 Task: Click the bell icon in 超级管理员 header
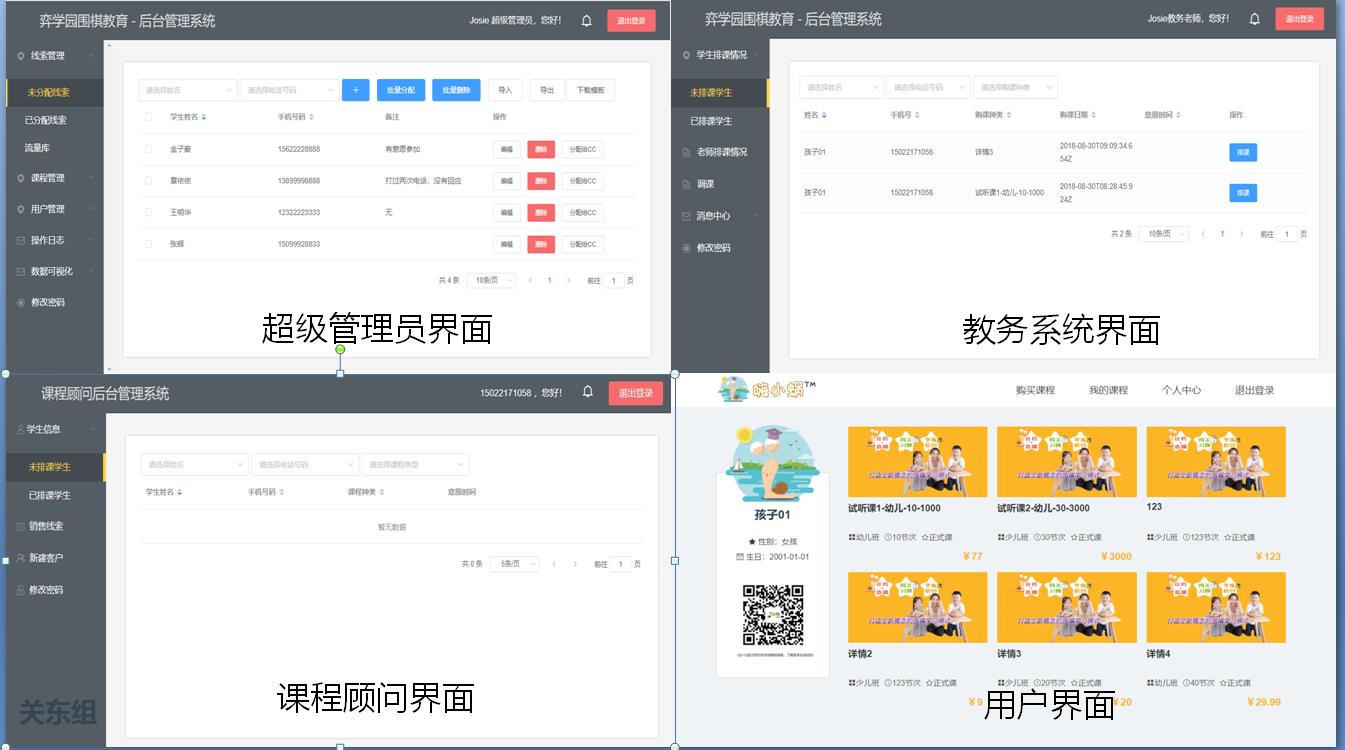click(587, 20)
